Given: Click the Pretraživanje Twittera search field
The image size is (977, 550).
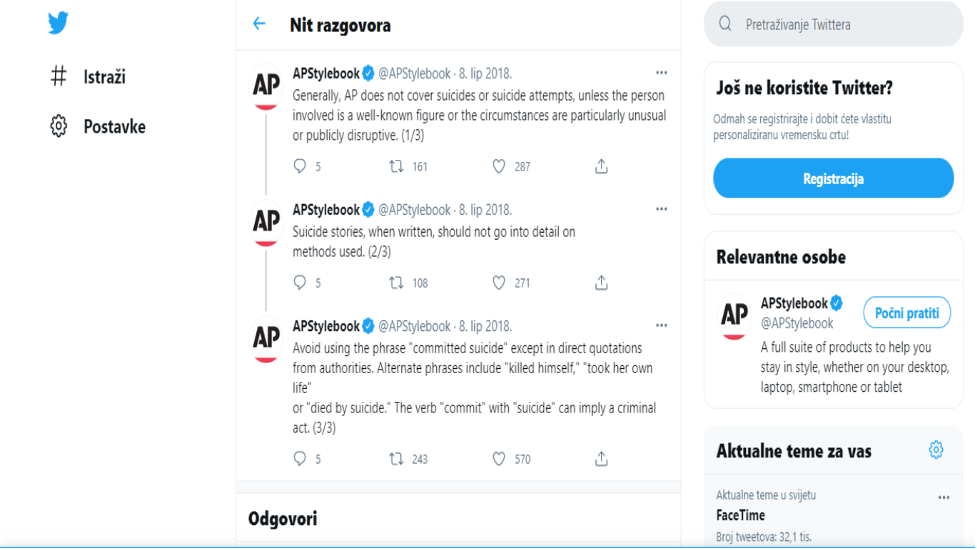Looking at the screenshot, I should (x=833, y=24).
